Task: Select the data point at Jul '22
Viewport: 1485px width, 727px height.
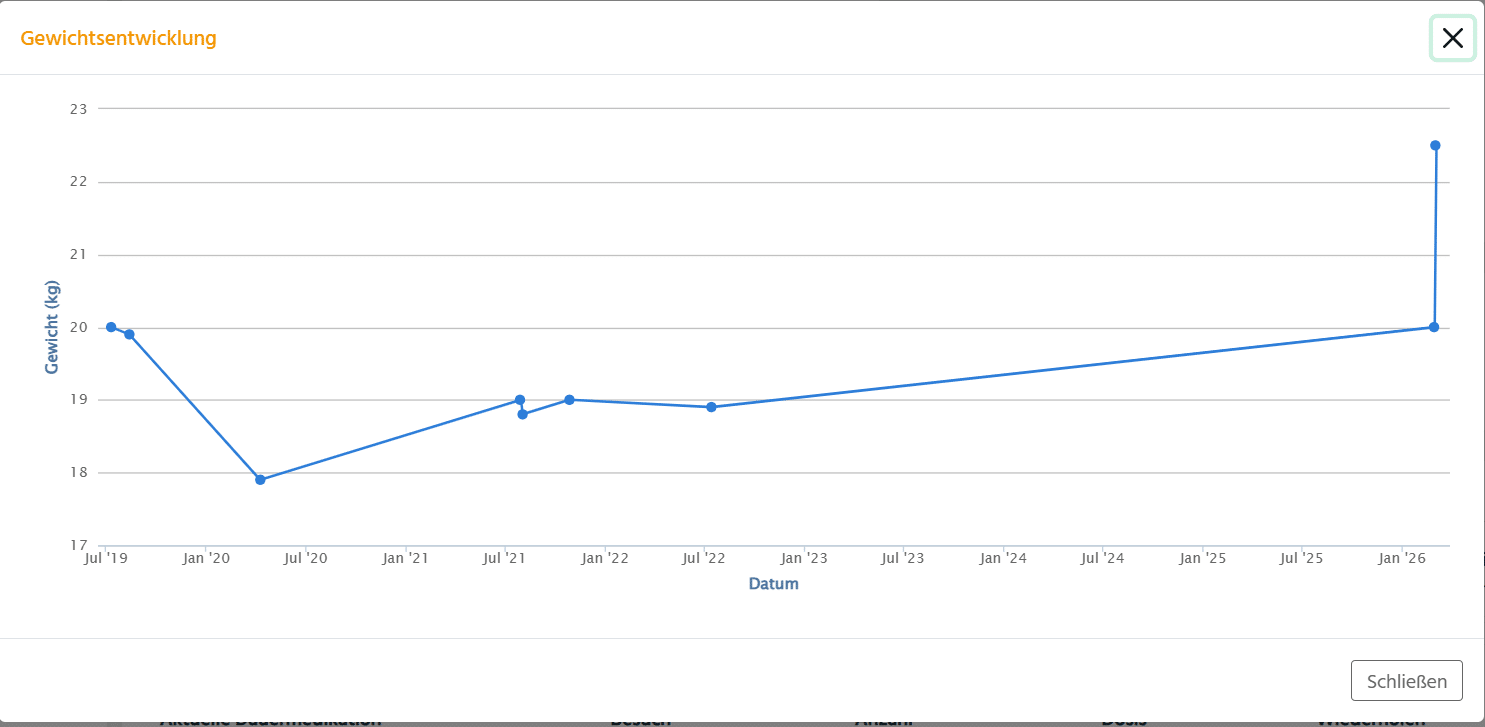Action: (711, 407)
